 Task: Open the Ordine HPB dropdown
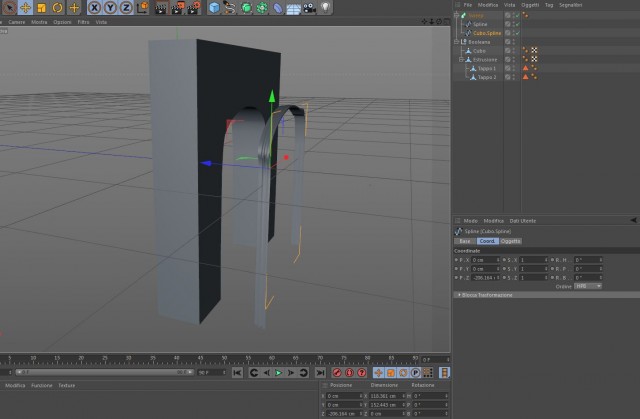(x=588, y=286)
